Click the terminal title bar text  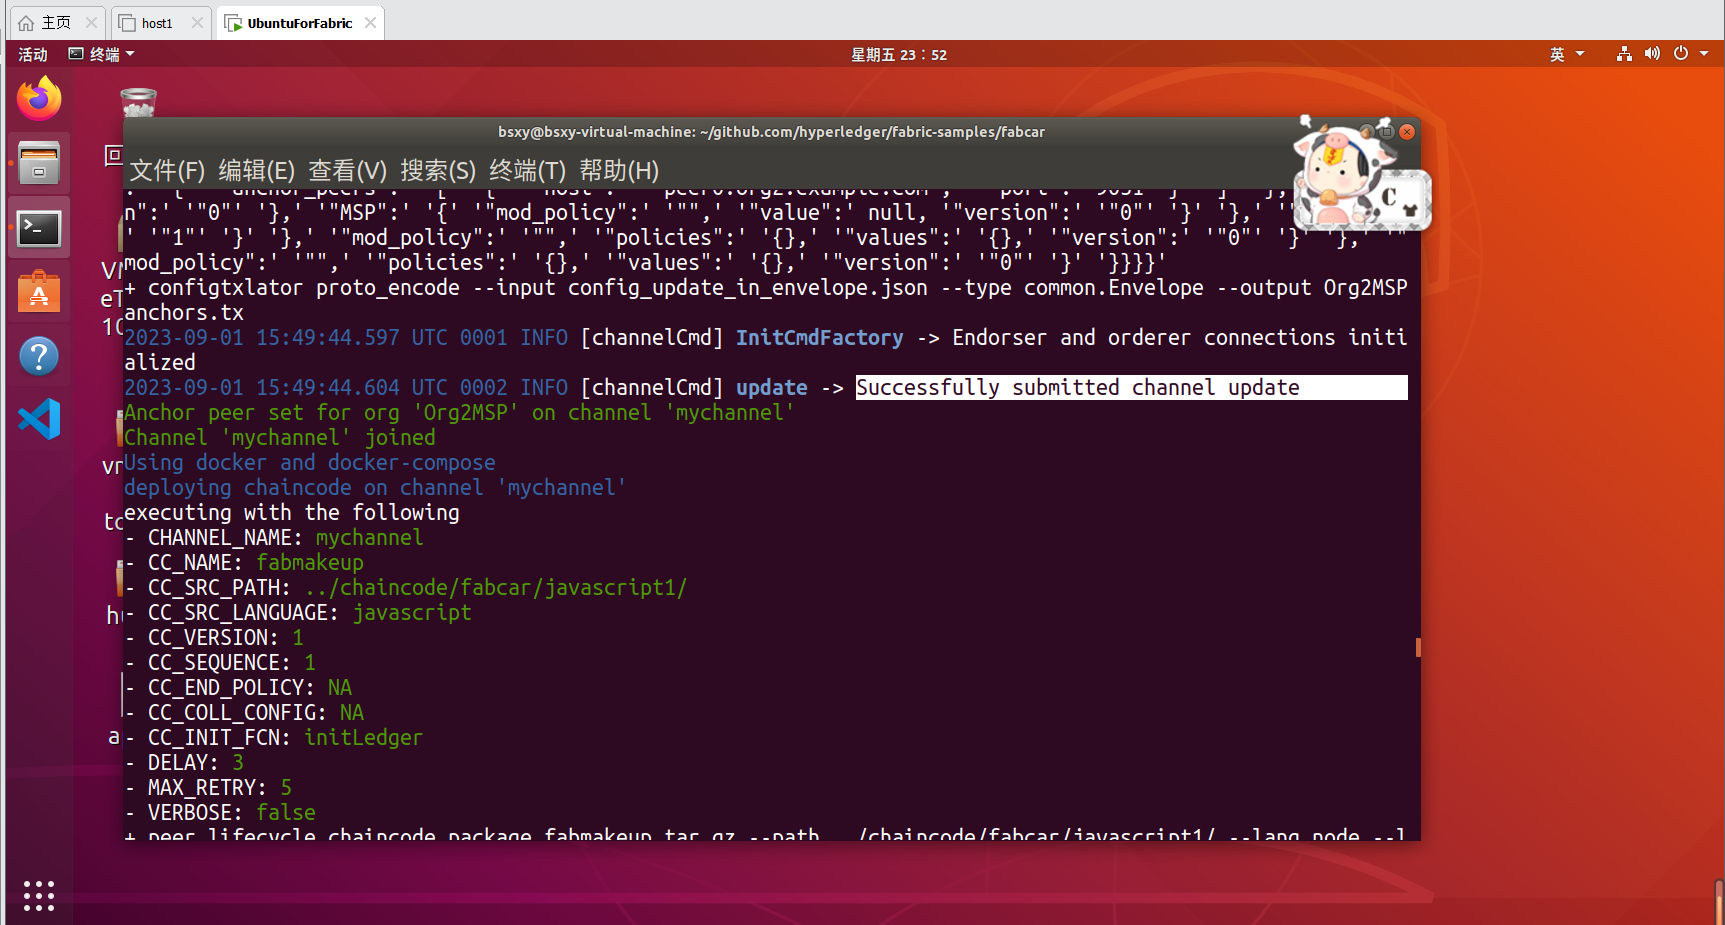[x=771, y=132]
